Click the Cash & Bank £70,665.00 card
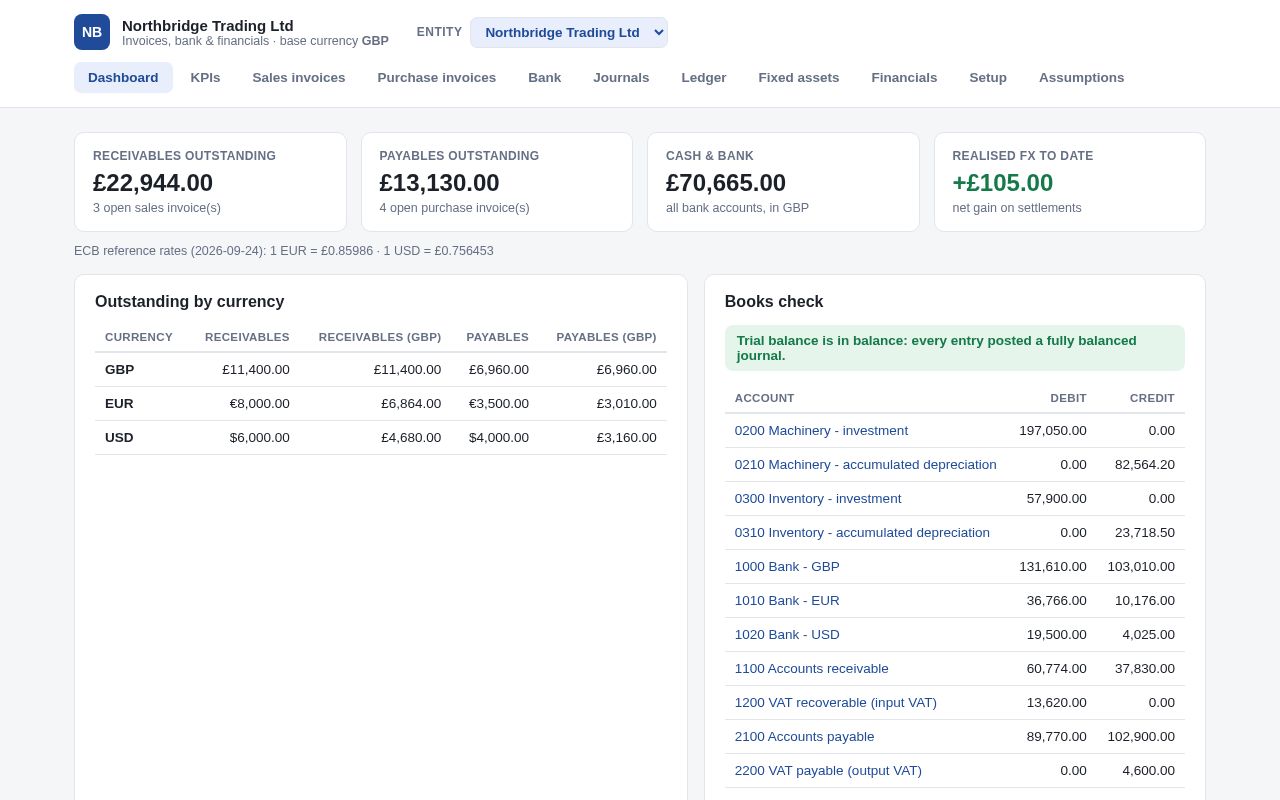1280x800 pixels. [783, 182]
